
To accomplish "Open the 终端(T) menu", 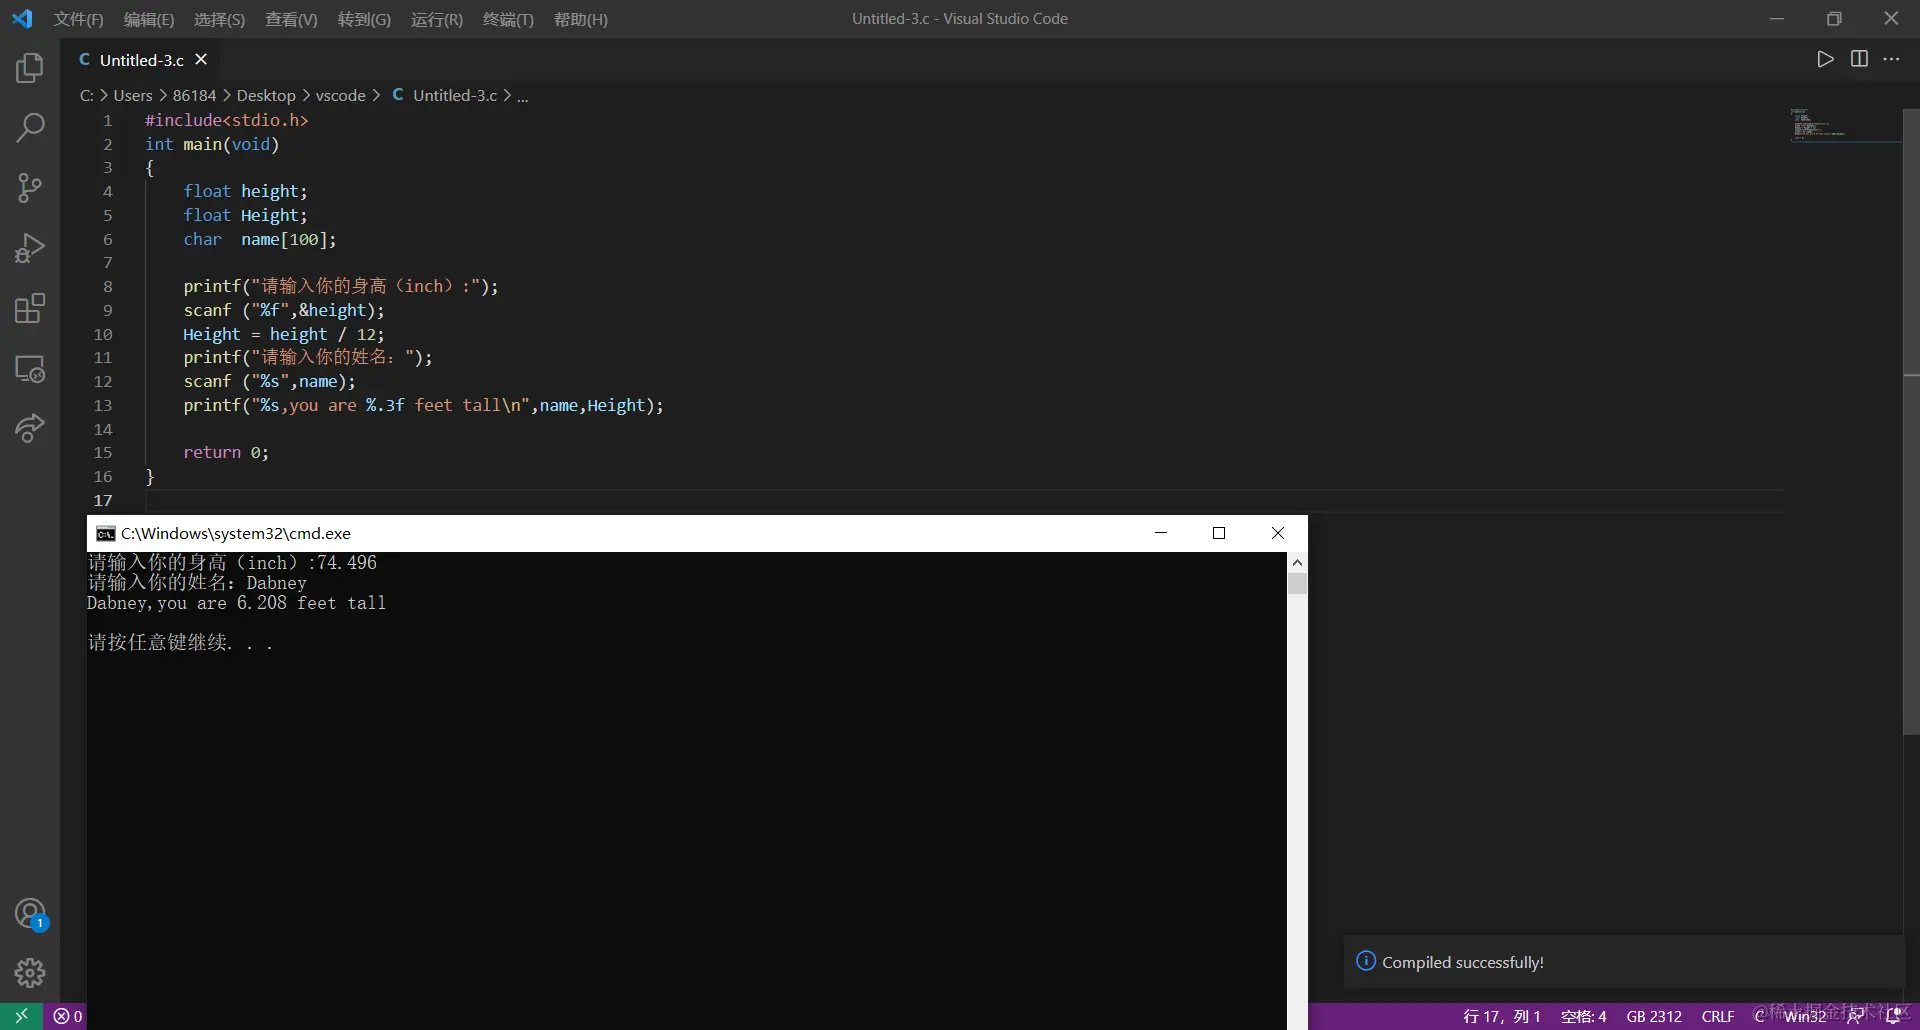I will coord(508,19).
